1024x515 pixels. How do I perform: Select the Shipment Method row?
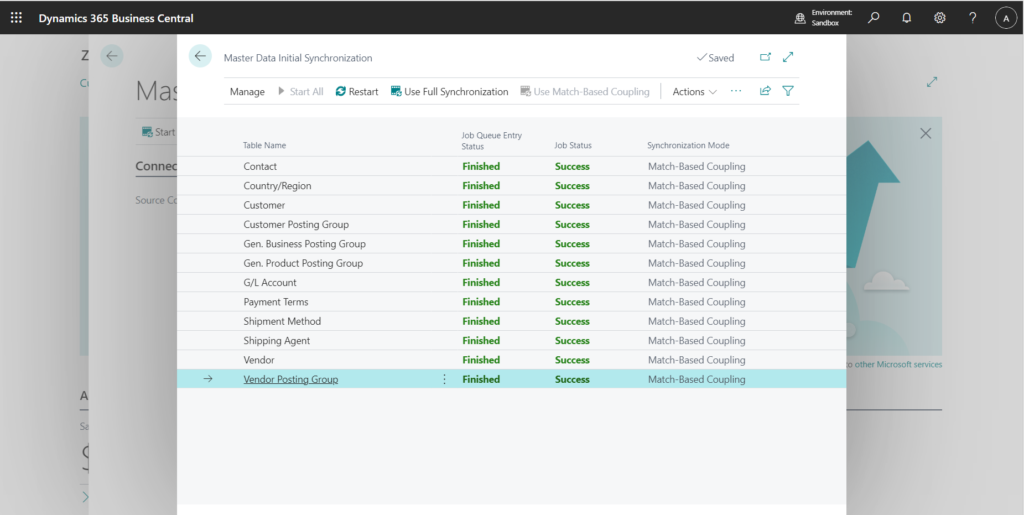[511, 321]
